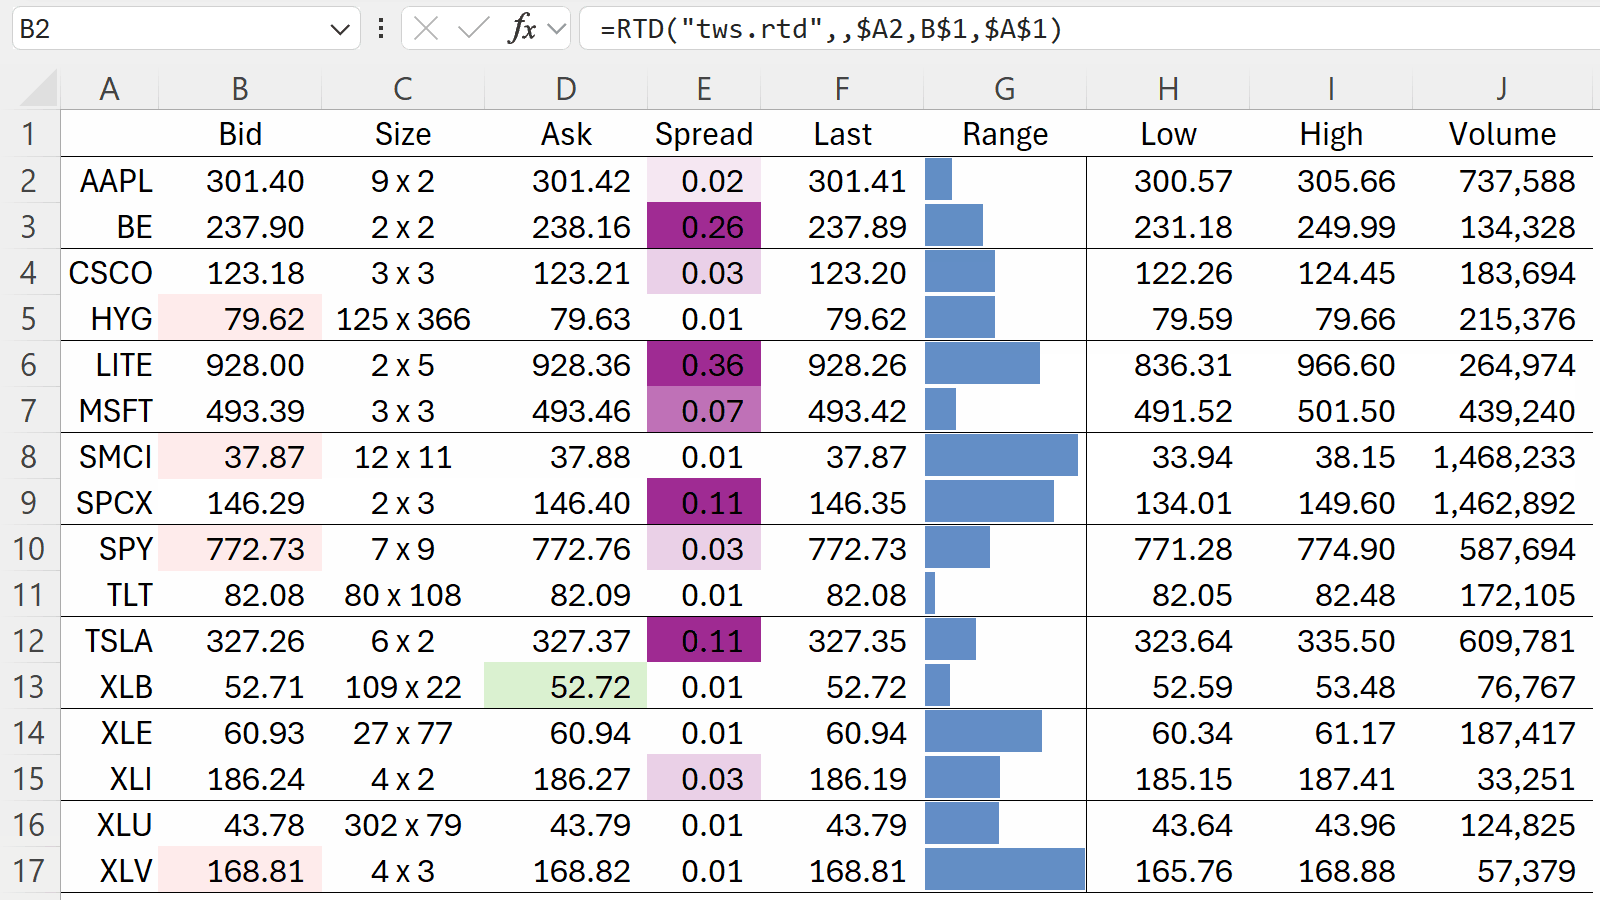Click the TSLA ask cell 327.37

click(x=566, y=640)
